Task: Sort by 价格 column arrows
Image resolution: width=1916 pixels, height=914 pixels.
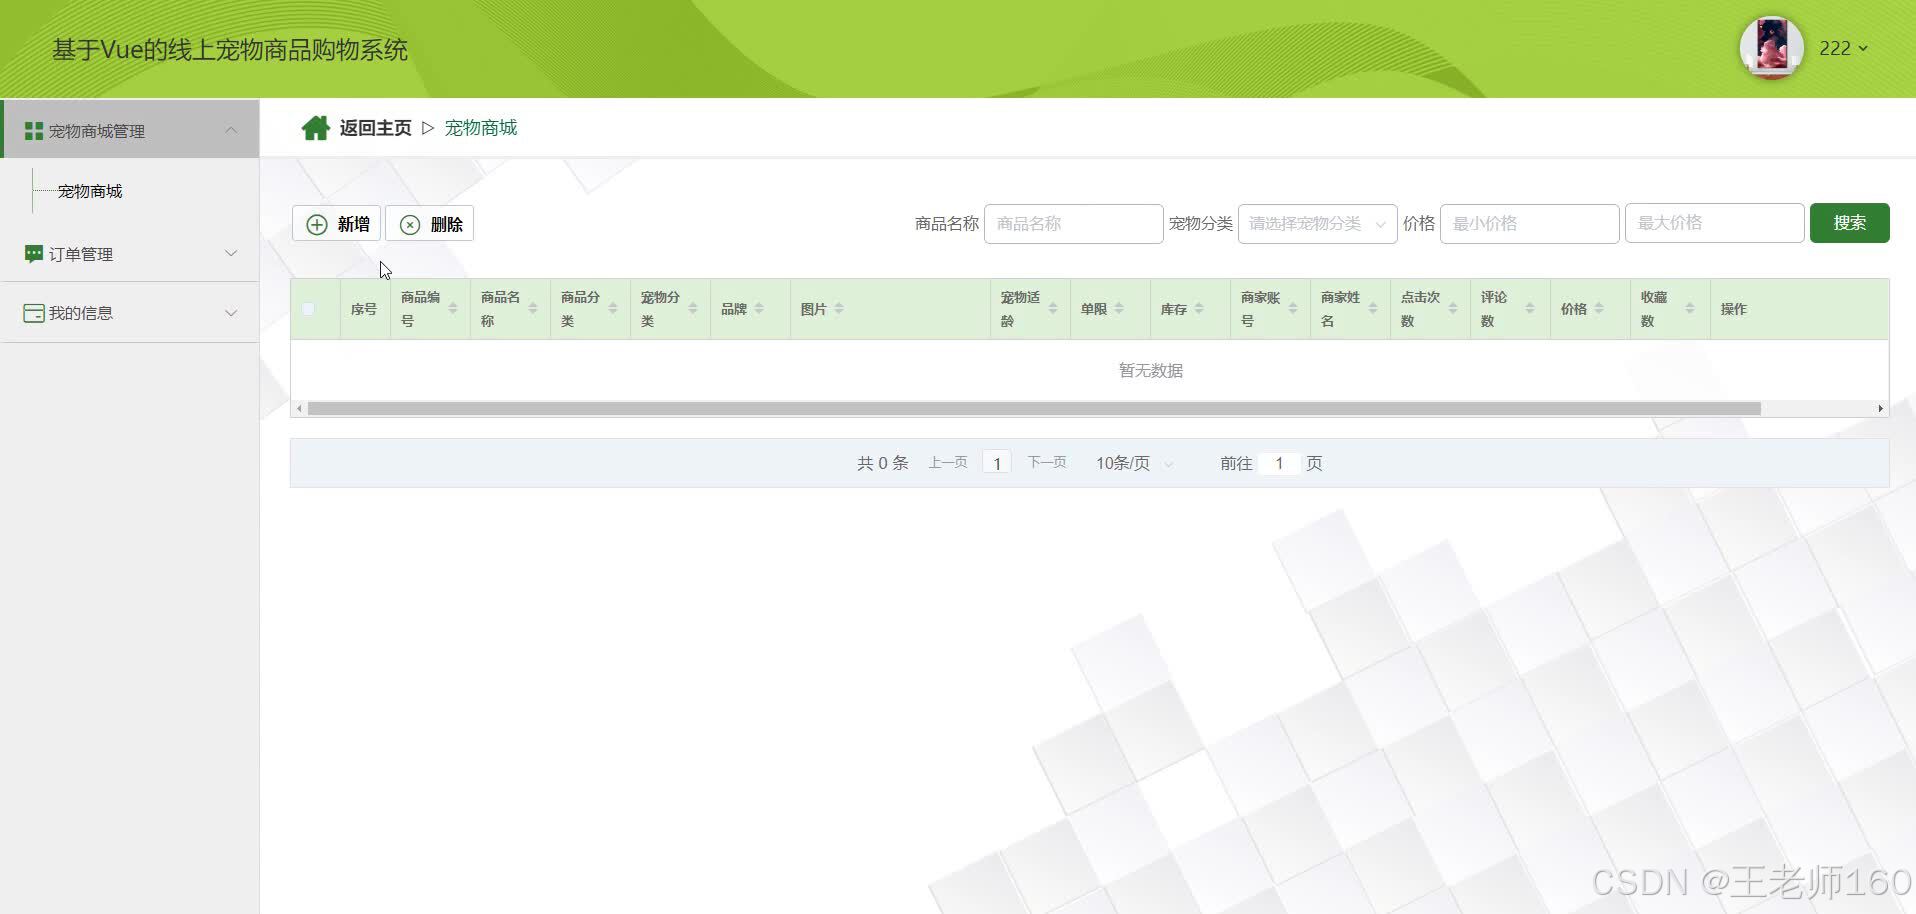Action: [x=1599, y=309]
